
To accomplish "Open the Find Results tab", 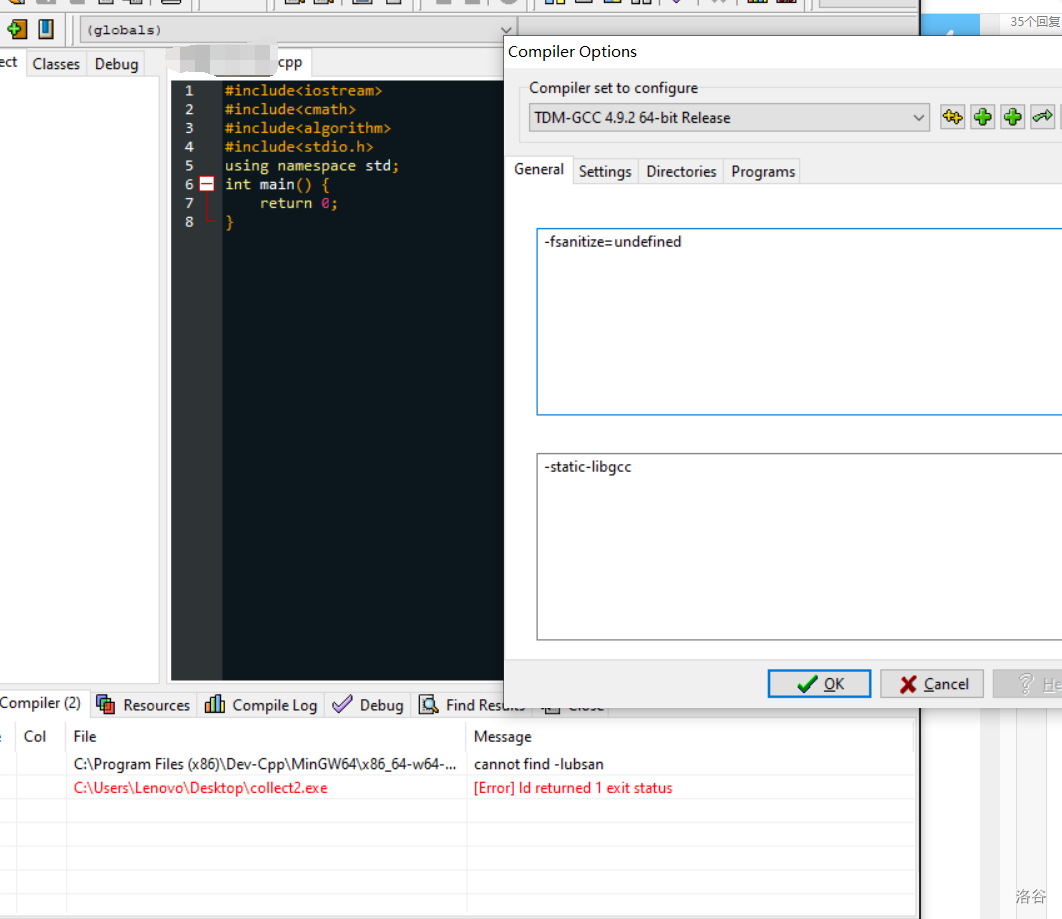I will click(x=473, y=705).
